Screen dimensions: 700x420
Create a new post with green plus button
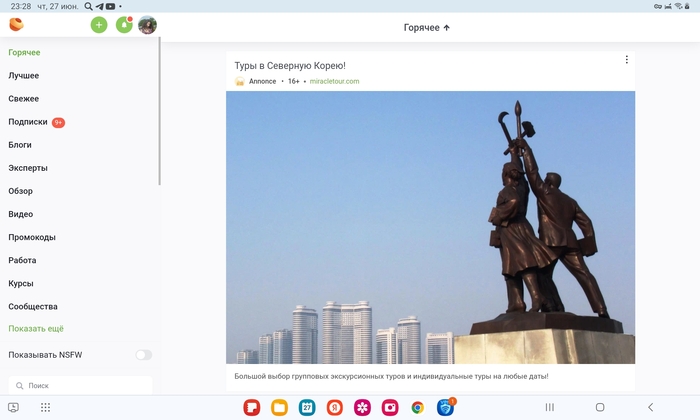click(x=99, y=25)
